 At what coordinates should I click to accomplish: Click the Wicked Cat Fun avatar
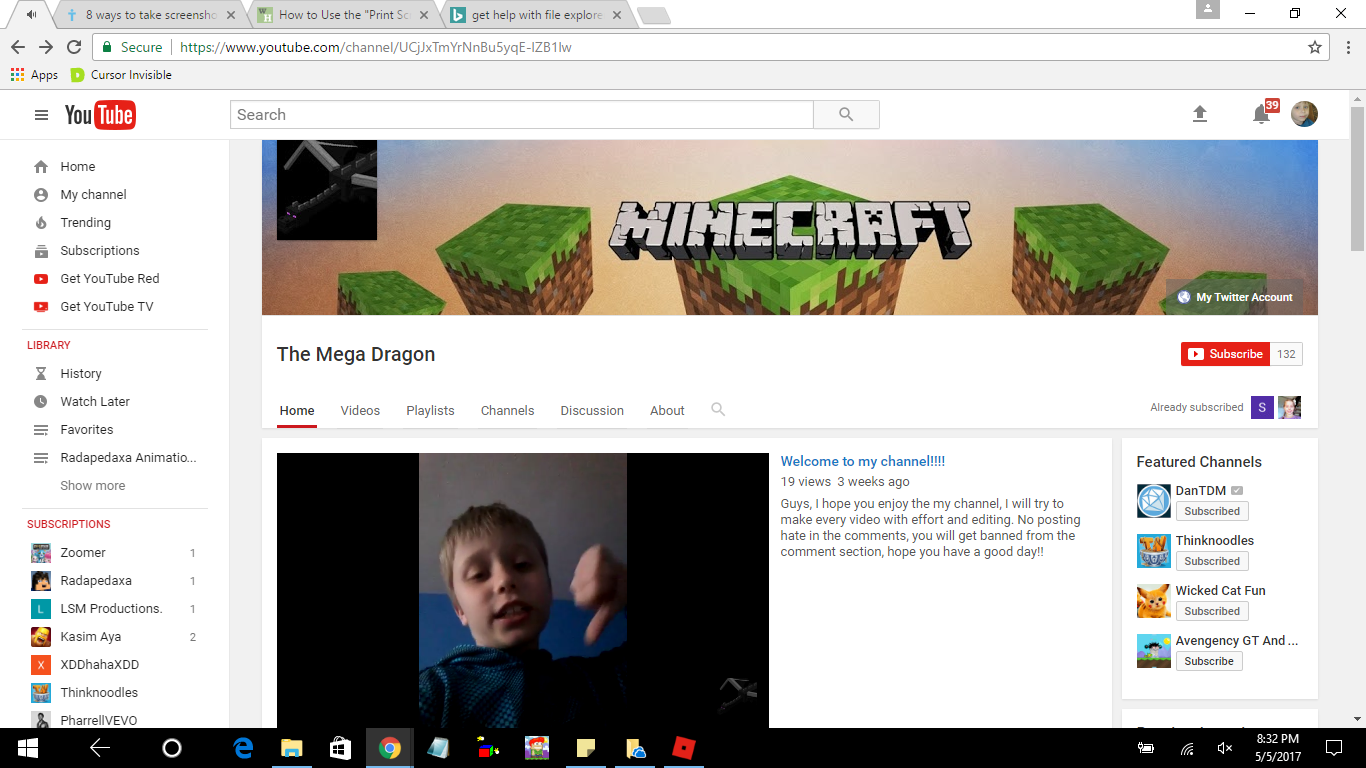[x=1154, y=601]
